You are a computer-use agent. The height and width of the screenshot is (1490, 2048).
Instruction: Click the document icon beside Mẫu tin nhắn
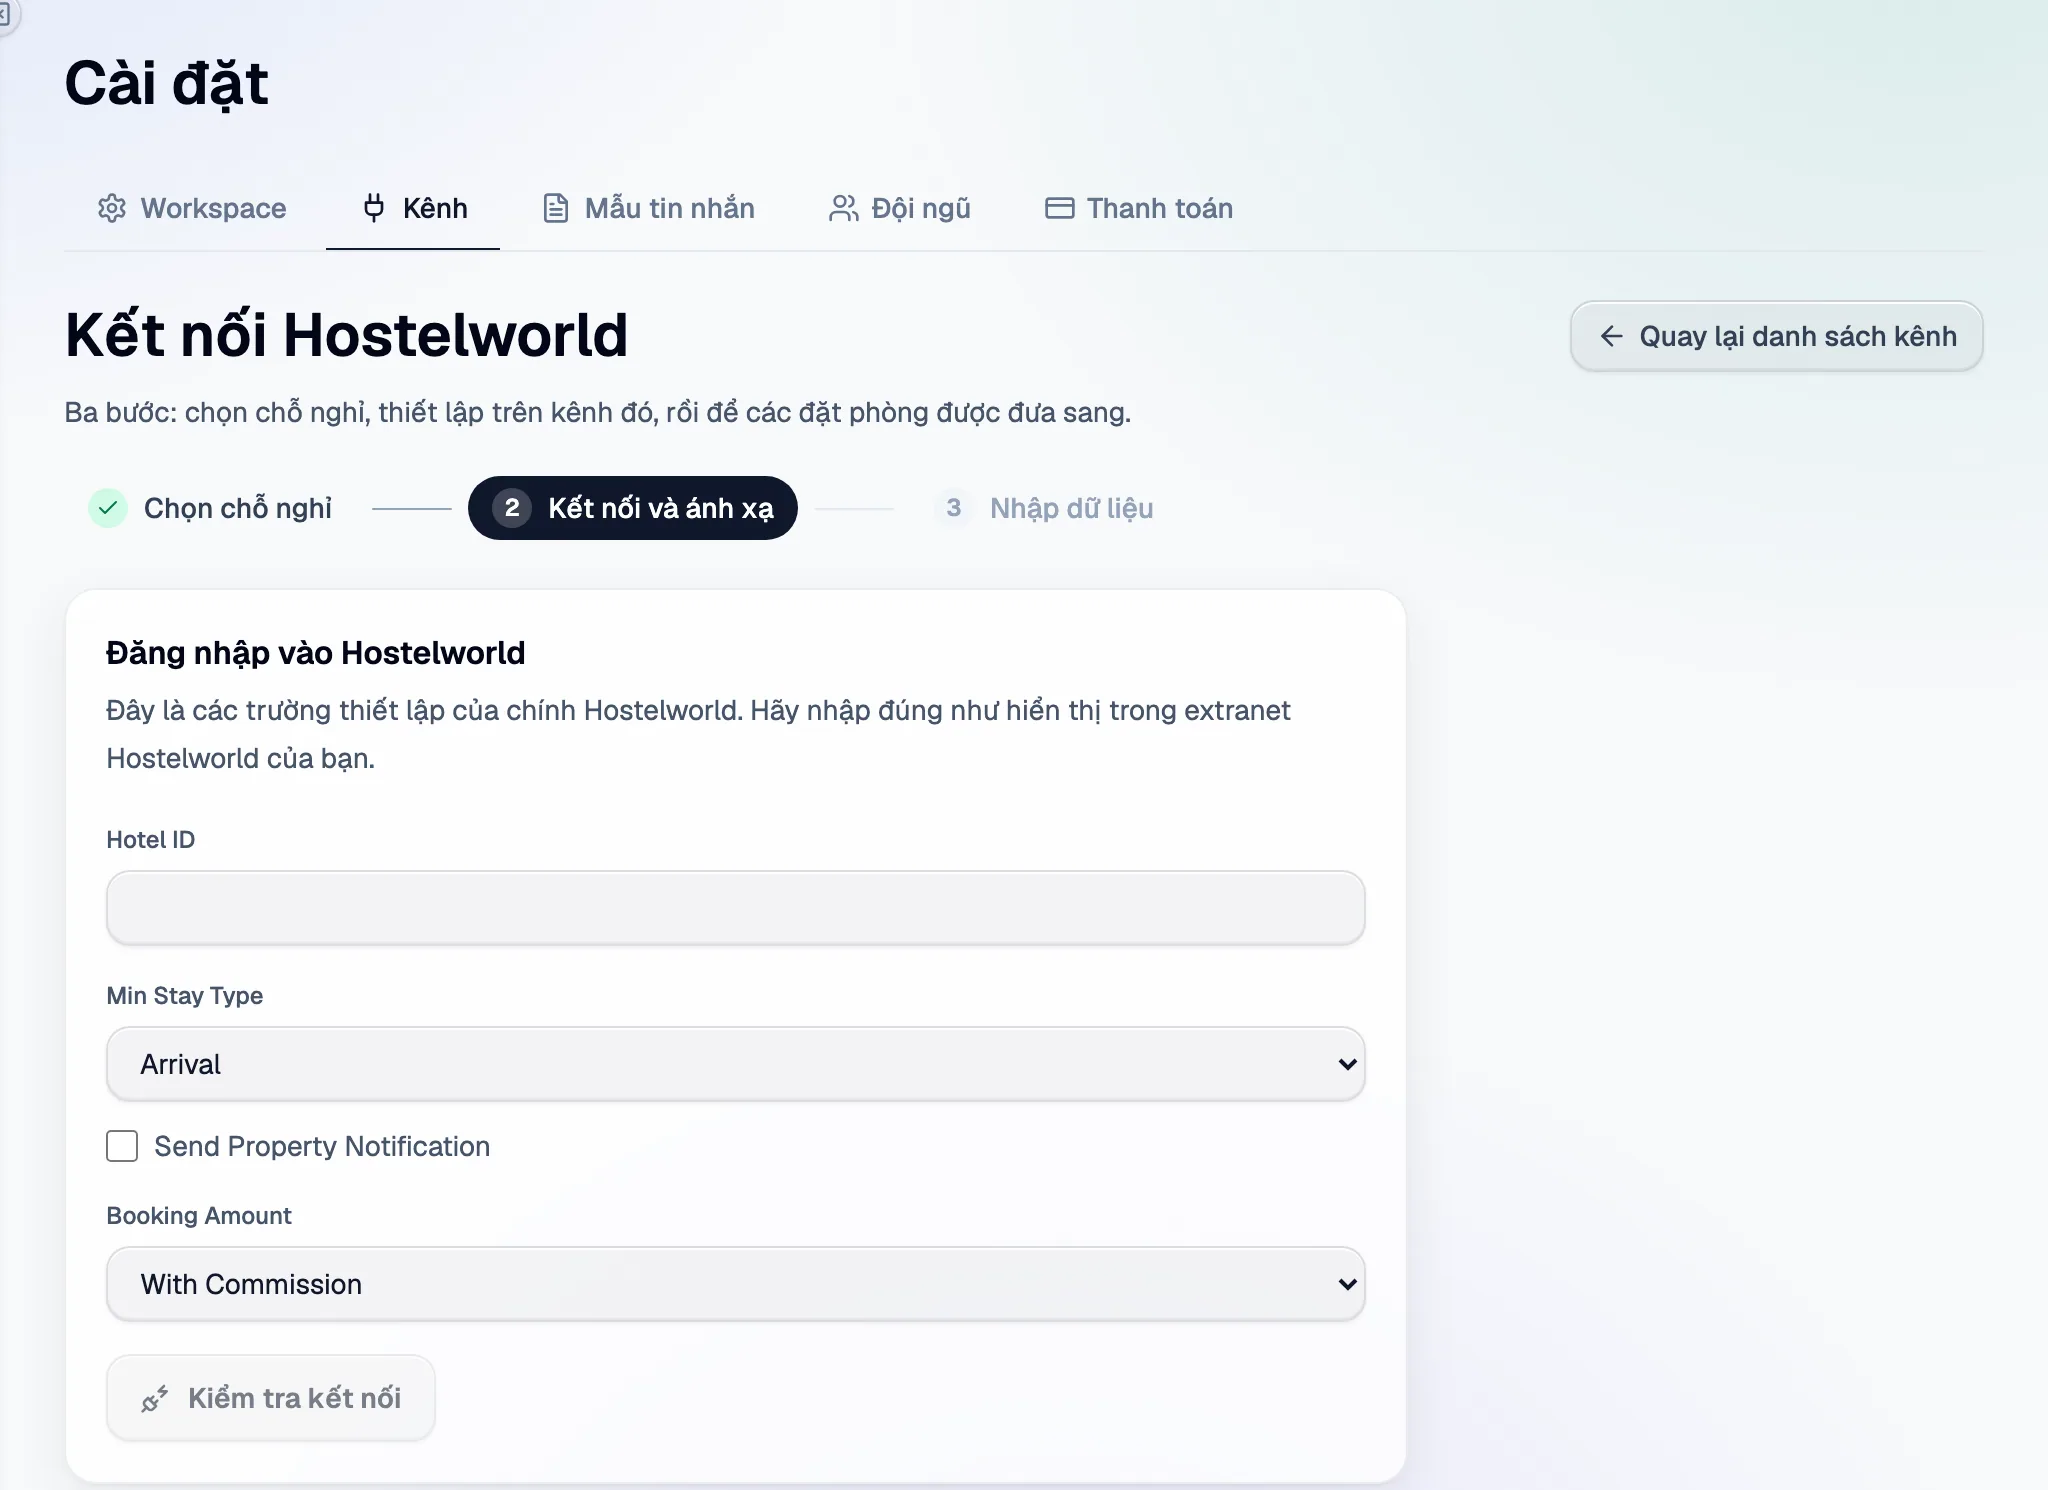click(556, 208)
